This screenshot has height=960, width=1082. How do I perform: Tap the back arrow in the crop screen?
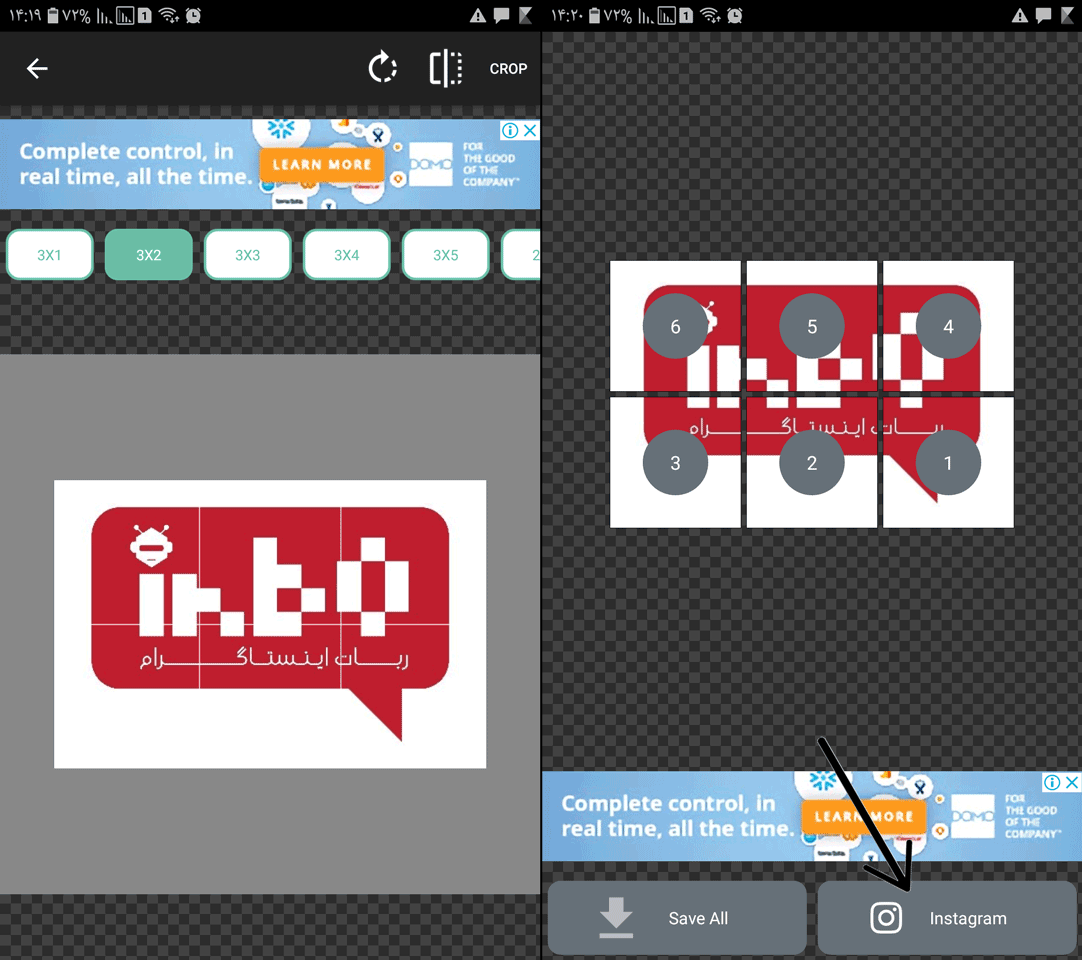[x=37, y=68]
